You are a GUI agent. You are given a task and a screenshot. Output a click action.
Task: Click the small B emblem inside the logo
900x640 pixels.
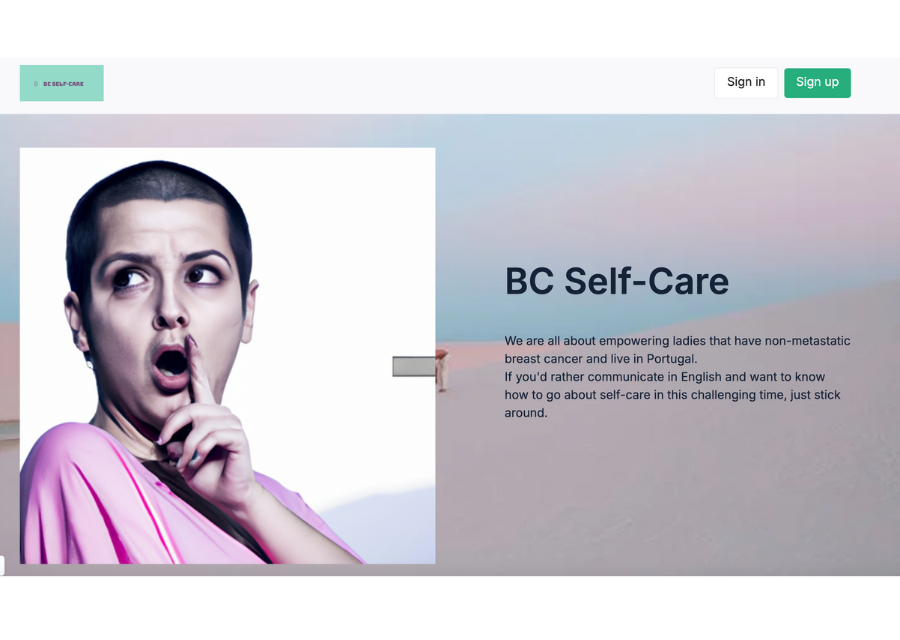(x=36, y=84)
